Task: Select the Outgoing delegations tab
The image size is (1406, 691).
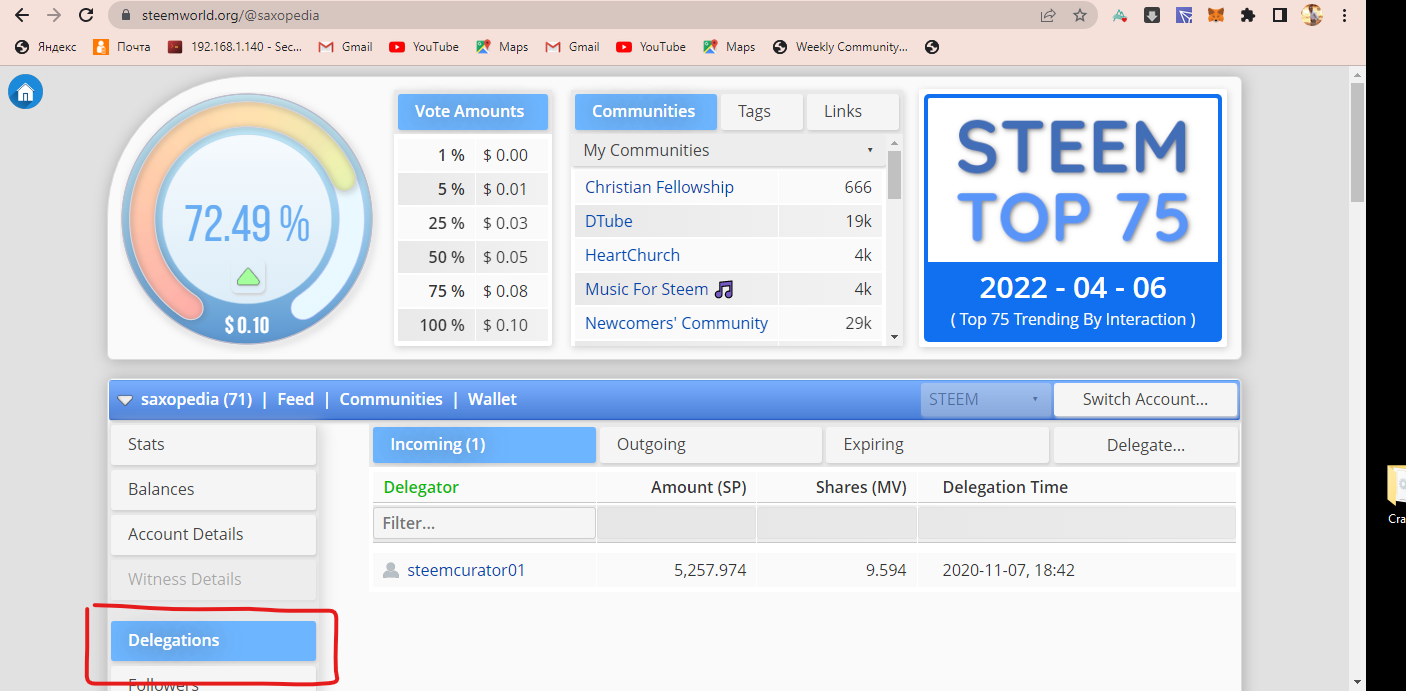Action: [710, 445]
